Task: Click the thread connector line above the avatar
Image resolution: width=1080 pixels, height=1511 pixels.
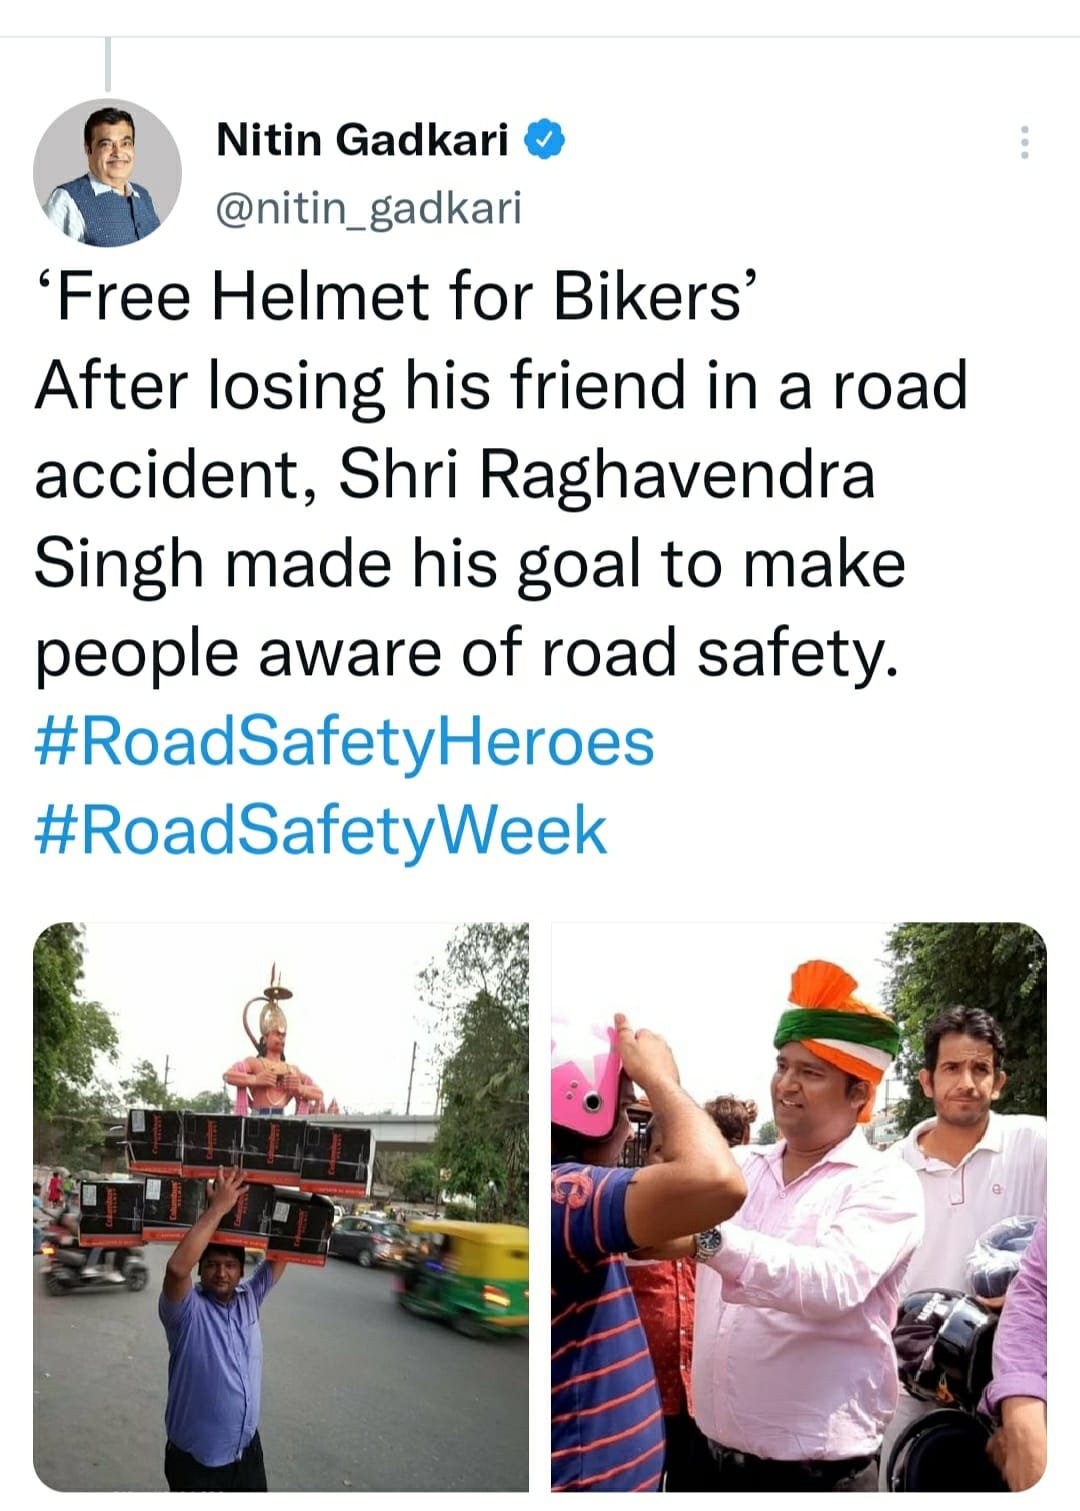Action: 107,63
